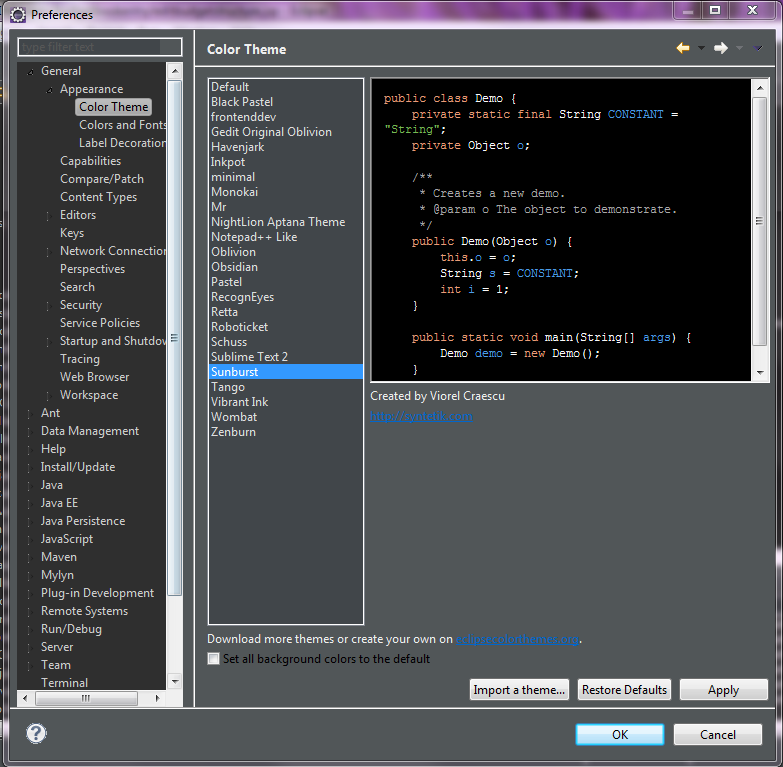Click the Apply button
The width and height of the screenshot is (783, 767).
tap(723, 690)
